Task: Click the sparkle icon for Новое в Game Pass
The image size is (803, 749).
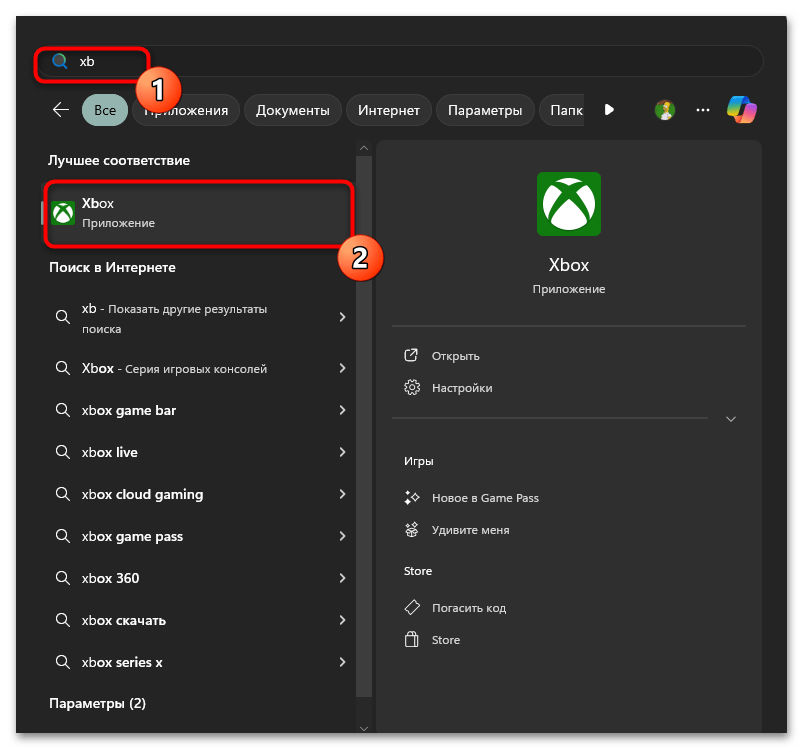Action: point(412,498)
